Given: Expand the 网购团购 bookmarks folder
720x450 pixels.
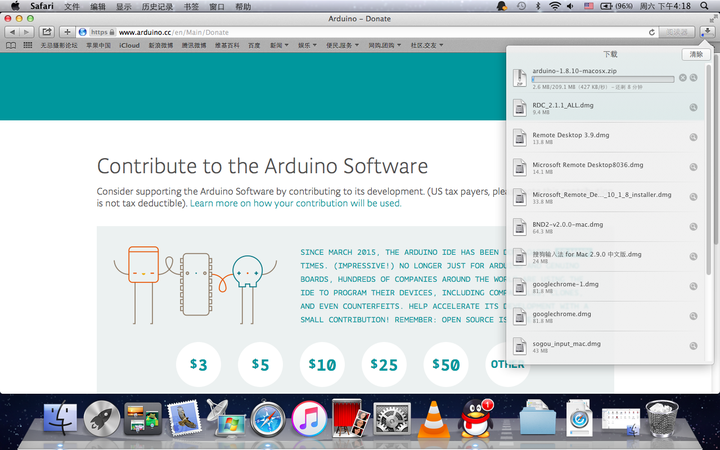Looking at the screenshot, I should pos(385,45).
